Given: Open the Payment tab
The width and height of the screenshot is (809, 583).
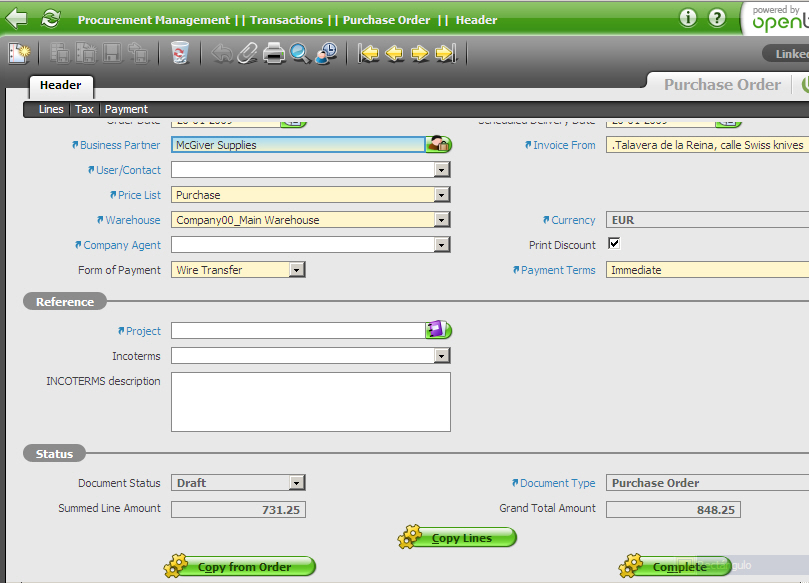Looking at the screenshot, I should (x=126, y=109).
